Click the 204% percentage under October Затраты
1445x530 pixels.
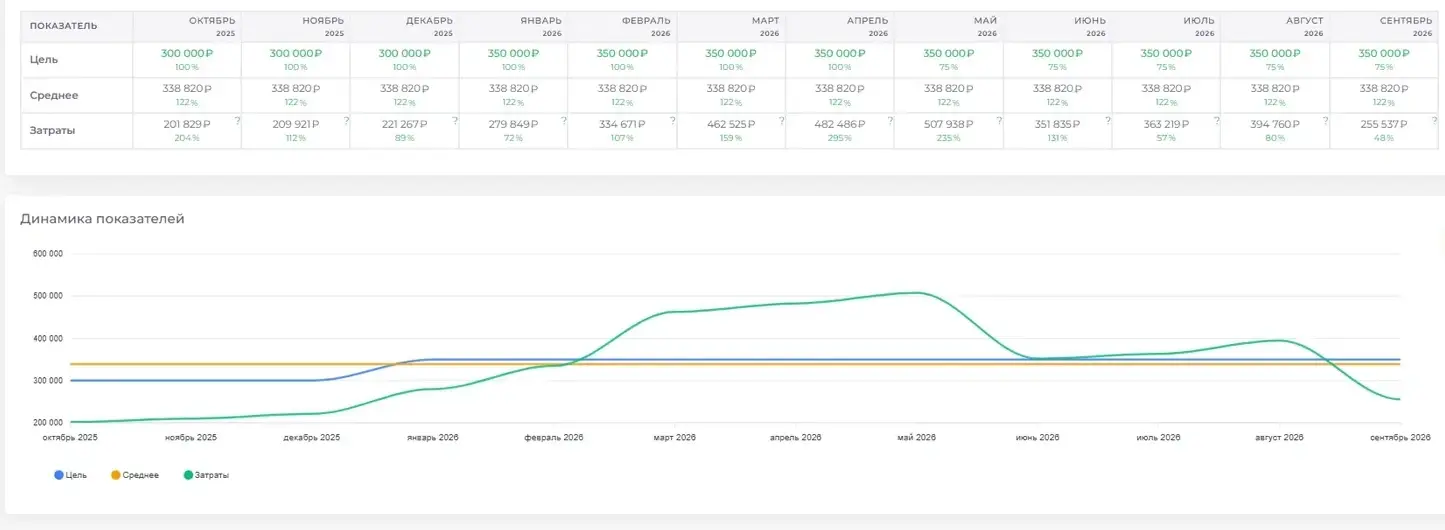tap(188, 138)
